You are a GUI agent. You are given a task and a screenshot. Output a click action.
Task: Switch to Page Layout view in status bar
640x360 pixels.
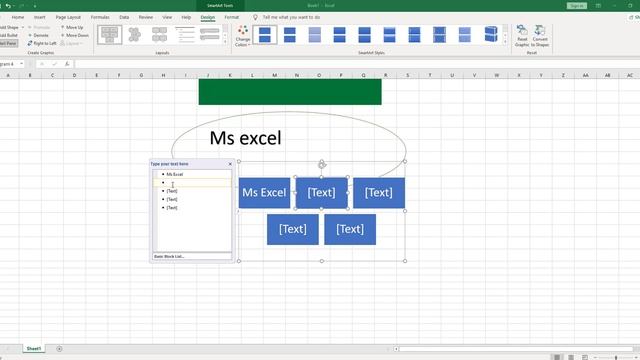coord(571,357)
